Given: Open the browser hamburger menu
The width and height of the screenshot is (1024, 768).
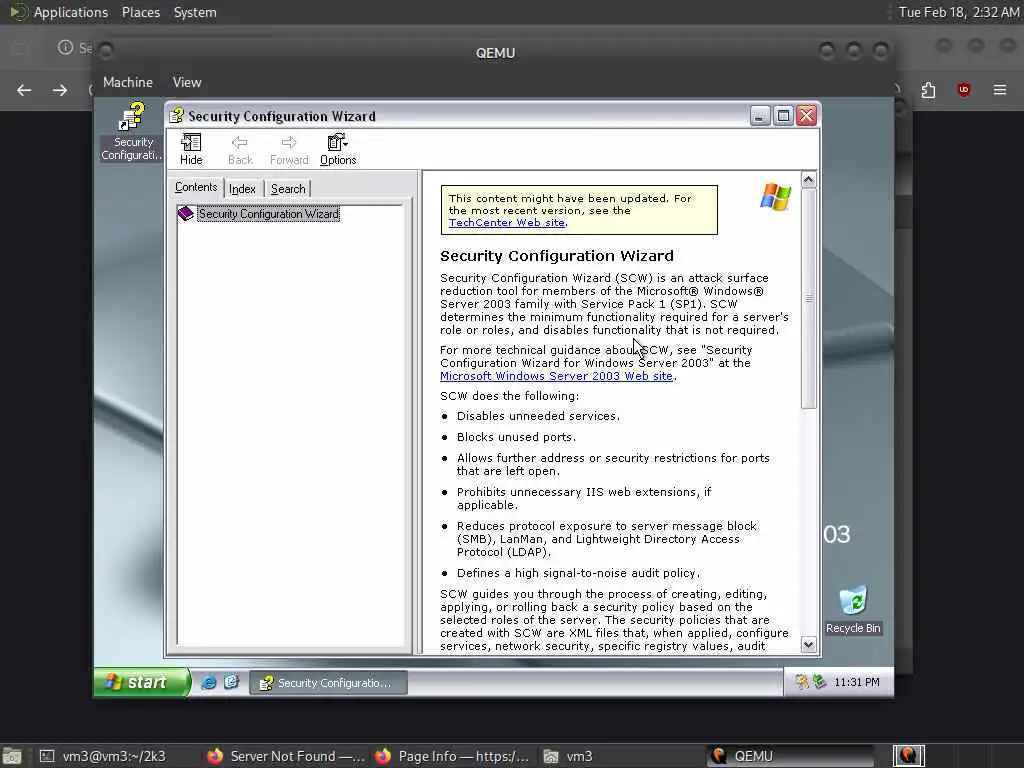Looking at the screenshot, I should click(x=1000, y=90).
